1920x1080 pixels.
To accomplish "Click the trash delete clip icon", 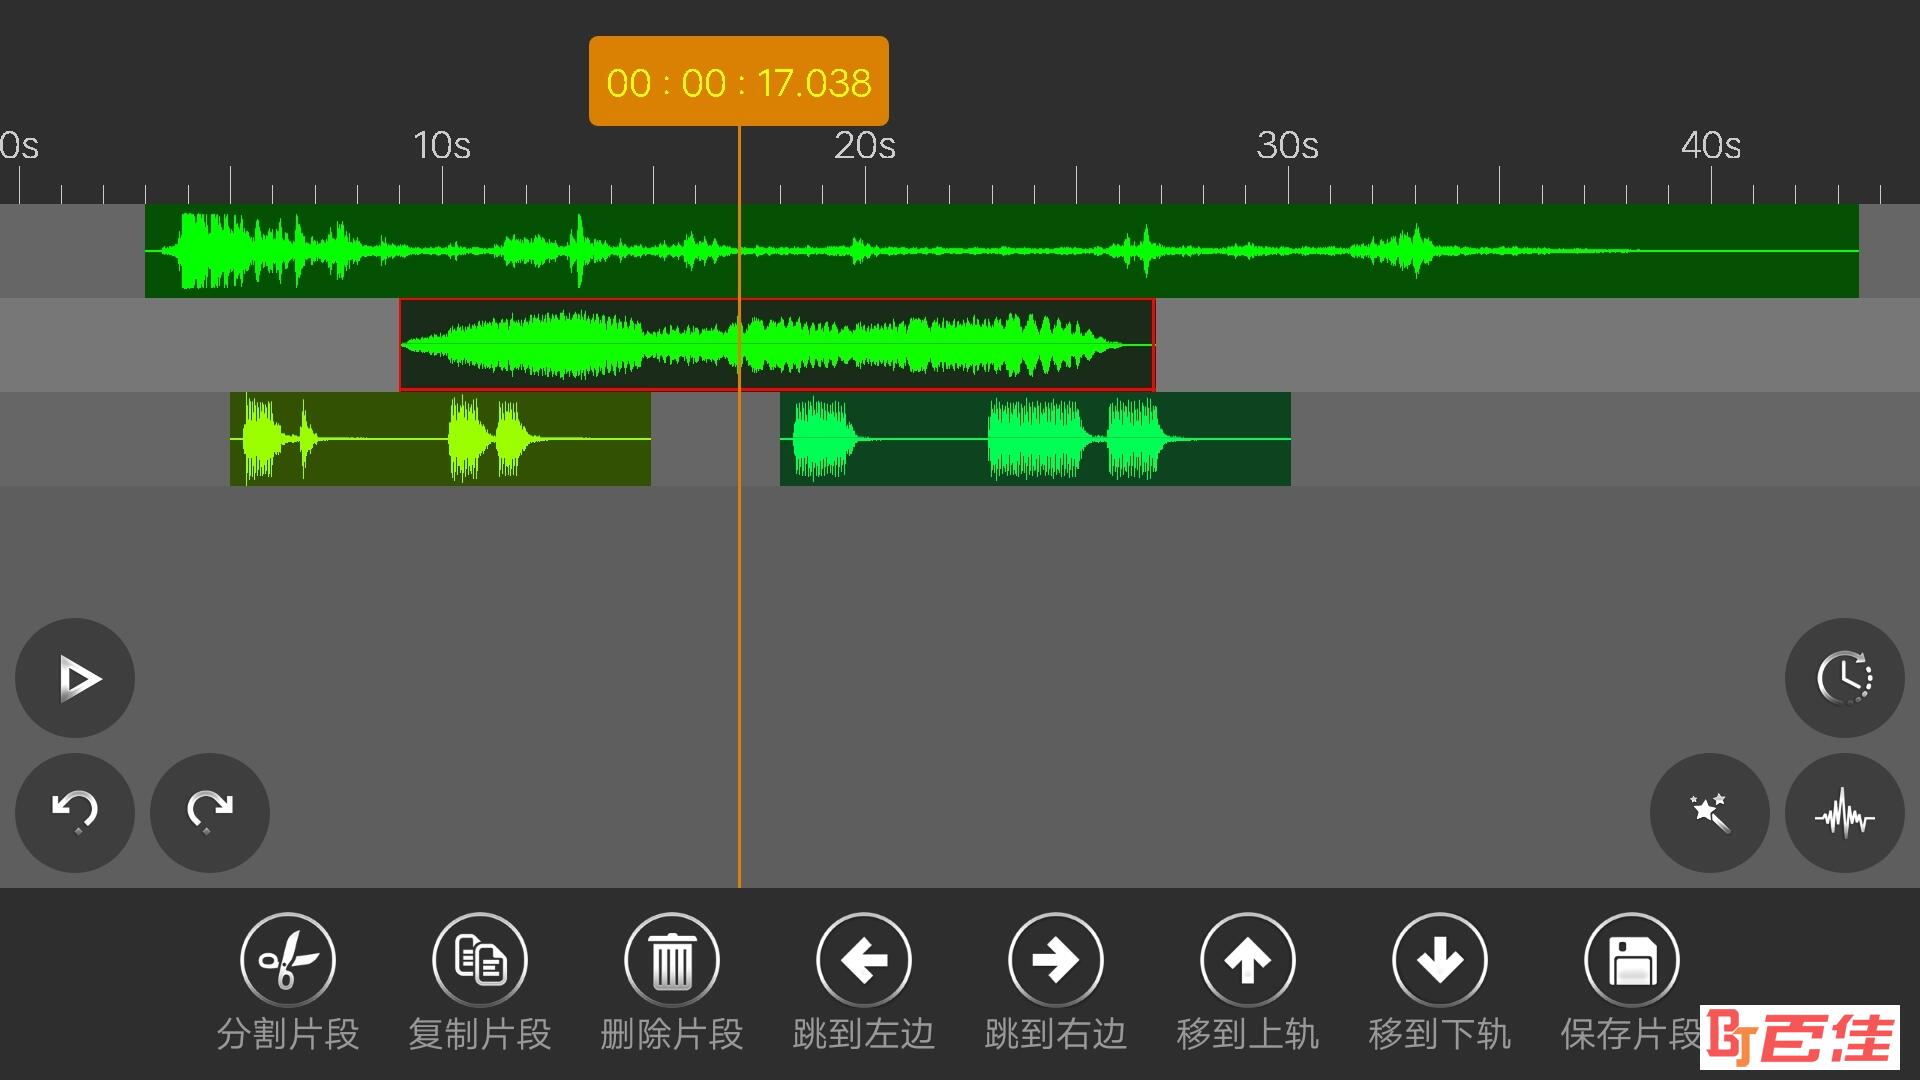I will (672, 960).
